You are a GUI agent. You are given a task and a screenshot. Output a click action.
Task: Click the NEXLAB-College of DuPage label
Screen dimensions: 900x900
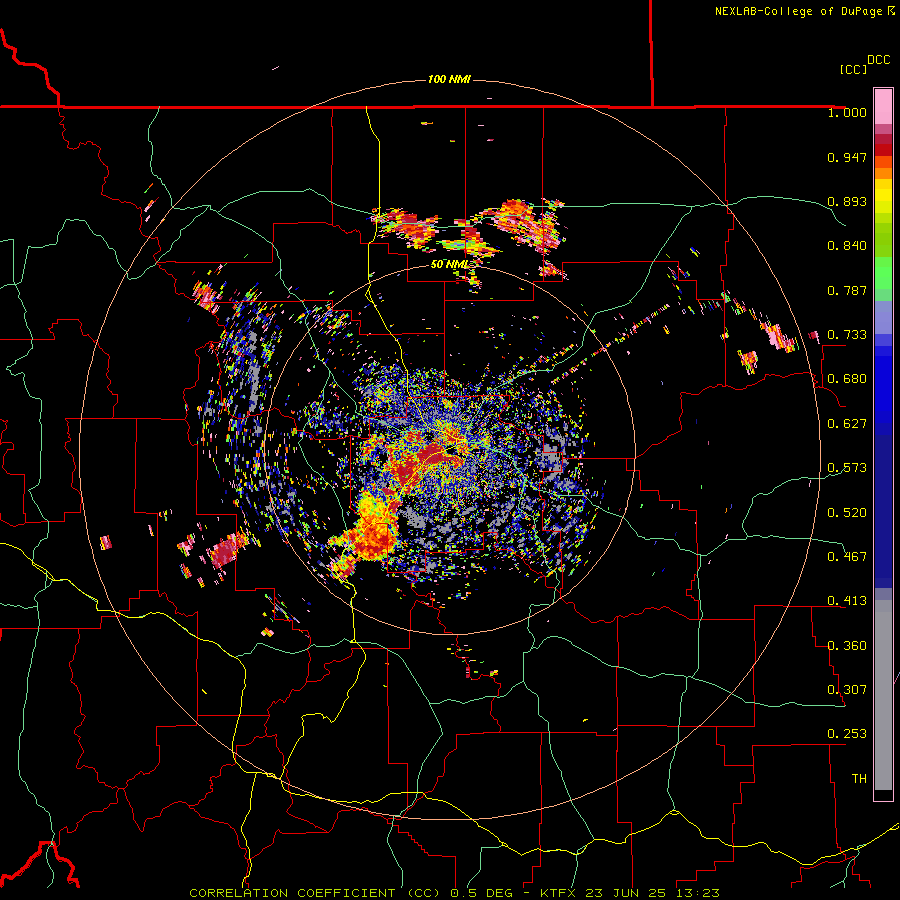798,11
